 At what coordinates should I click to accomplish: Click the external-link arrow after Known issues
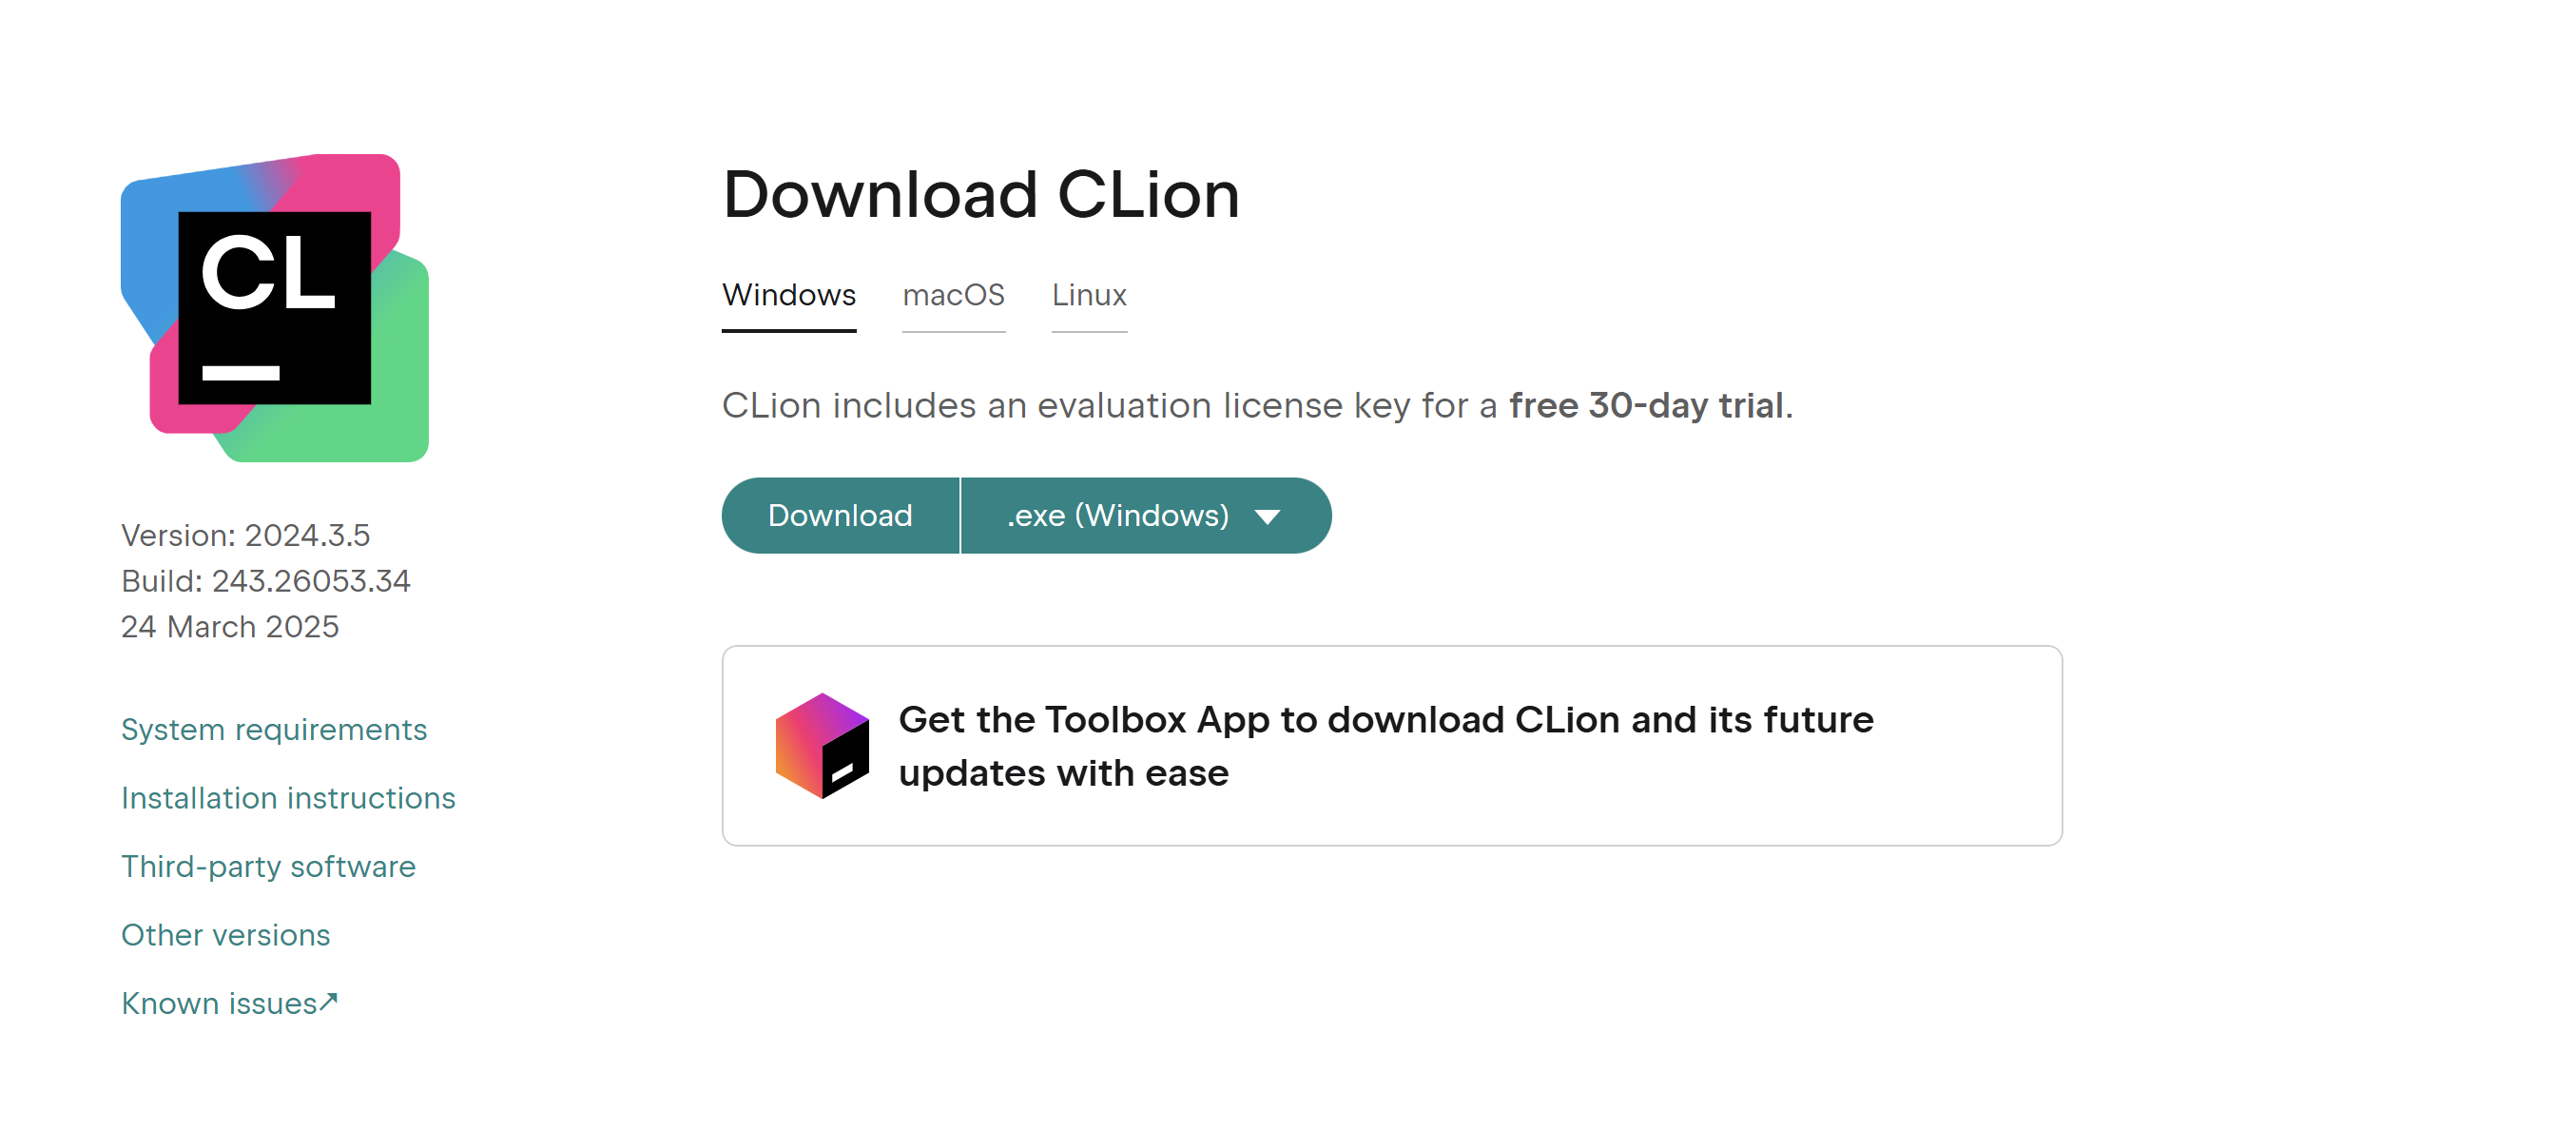coord(329,1000)
